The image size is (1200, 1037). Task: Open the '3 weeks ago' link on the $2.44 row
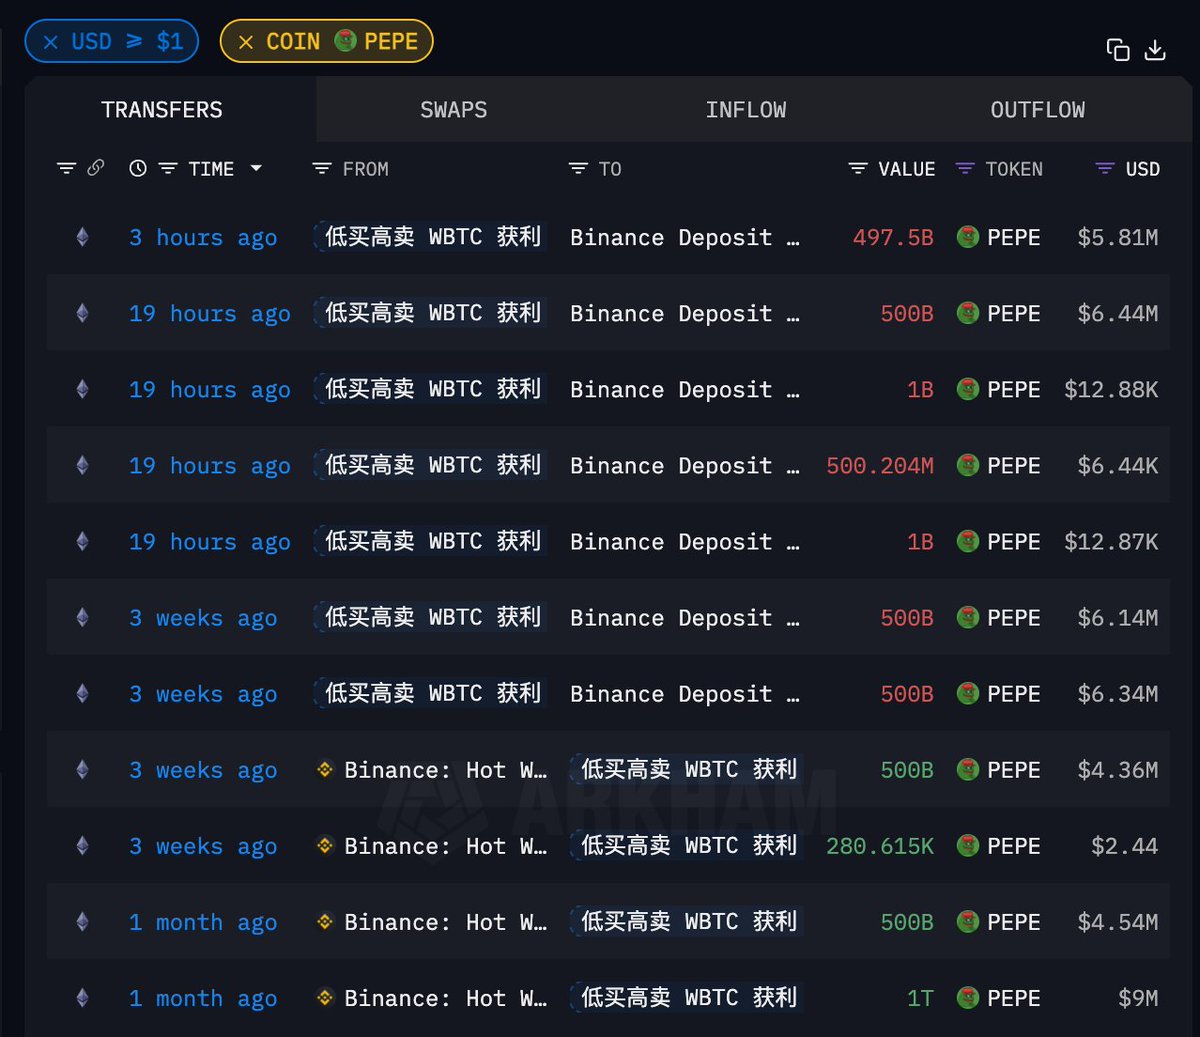coord(203,846)
